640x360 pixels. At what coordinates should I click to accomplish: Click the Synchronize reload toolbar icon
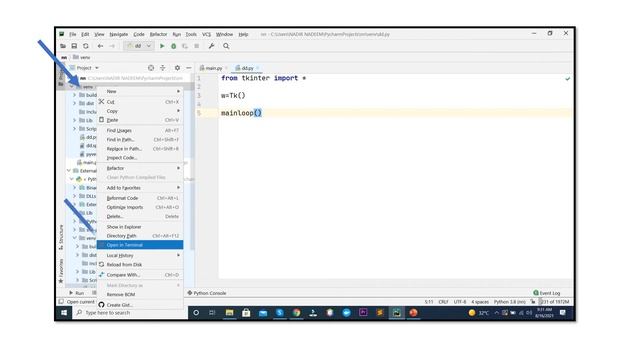pos(86,46)
